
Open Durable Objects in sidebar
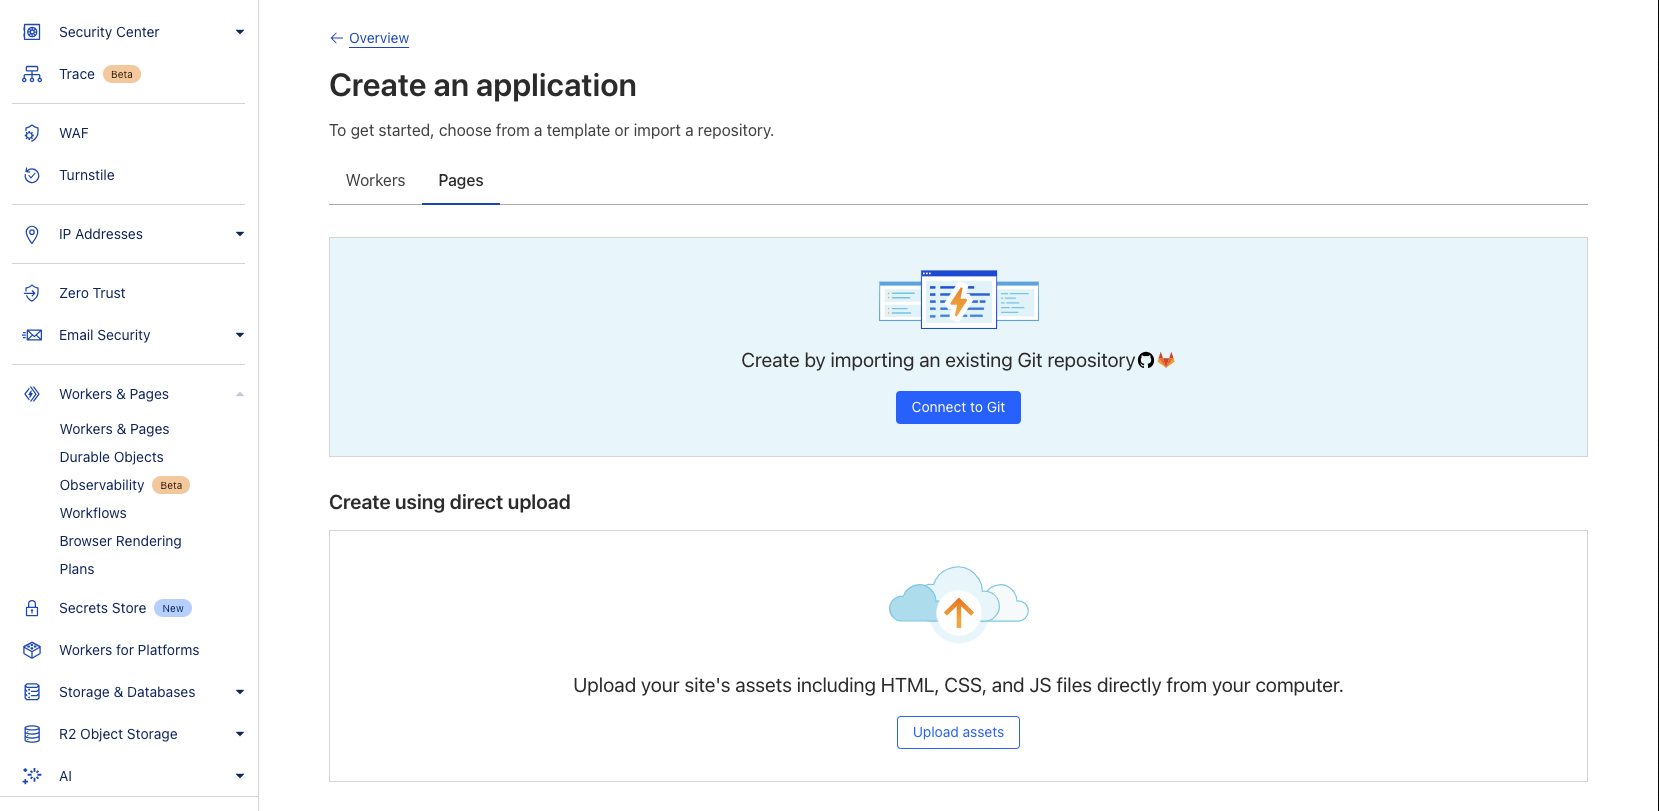[x=111, y=457]
